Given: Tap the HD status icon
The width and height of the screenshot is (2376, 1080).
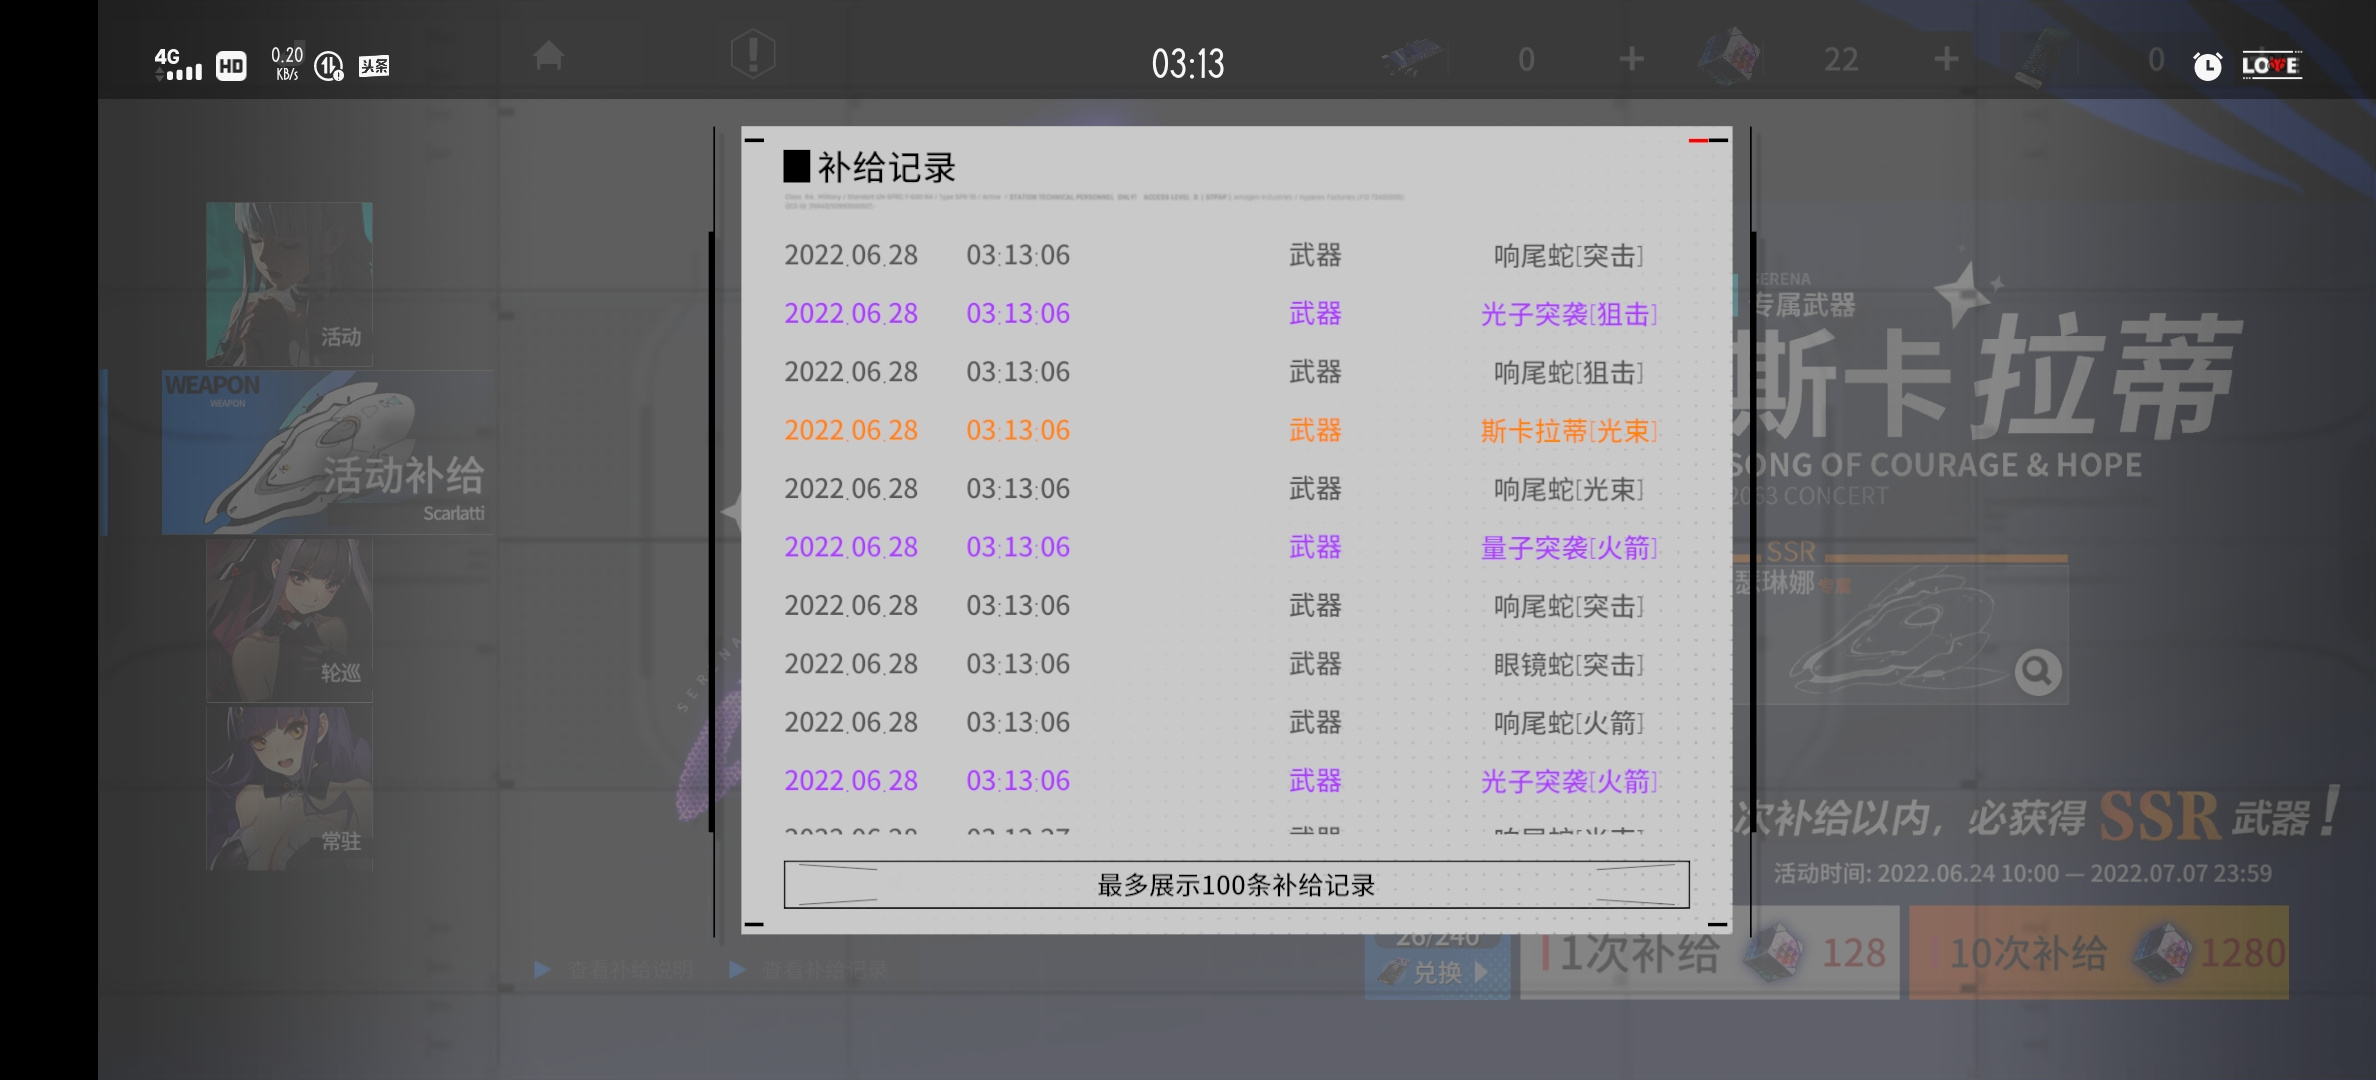Looking at the screenshot, I should 231,66.
